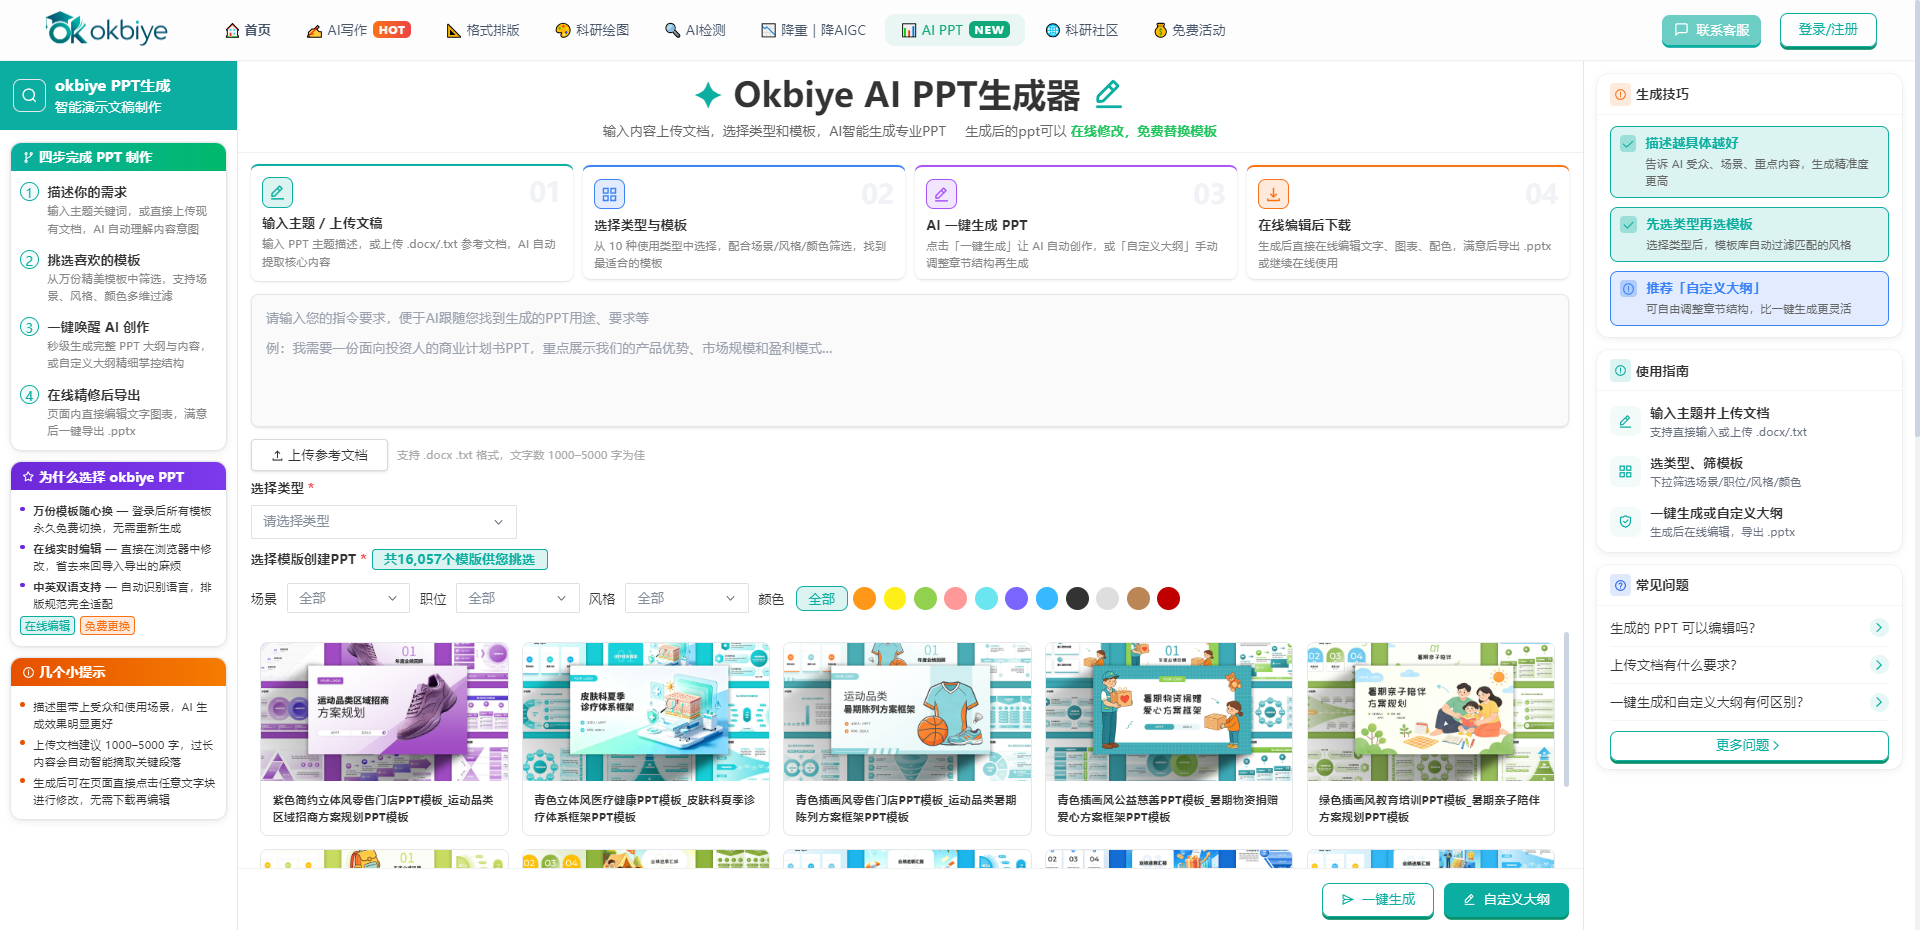
Task: Click the icon beside 几个小提示 heading
Action: point(28,672)
